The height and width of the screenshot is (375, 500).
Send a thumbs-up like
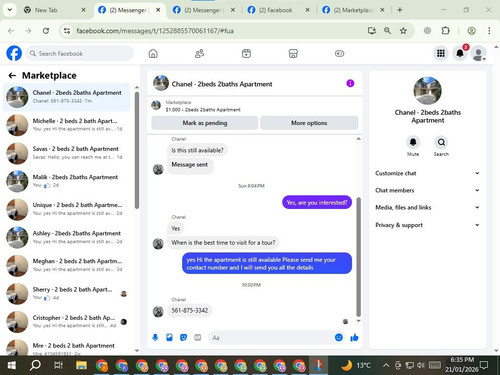[354, 338]
